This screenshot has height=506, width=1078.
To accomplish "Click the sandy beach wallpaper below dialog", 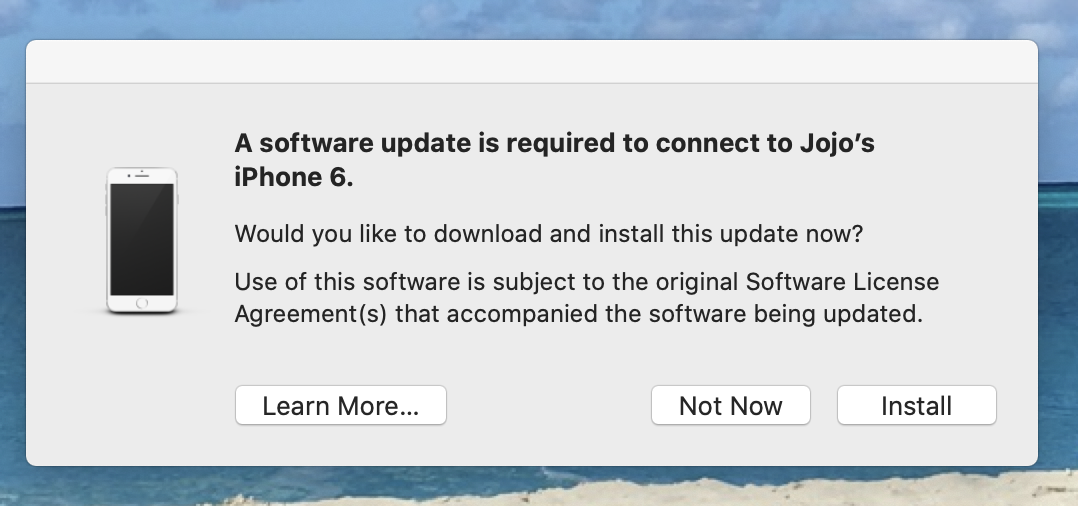I will tap(531, 492).
